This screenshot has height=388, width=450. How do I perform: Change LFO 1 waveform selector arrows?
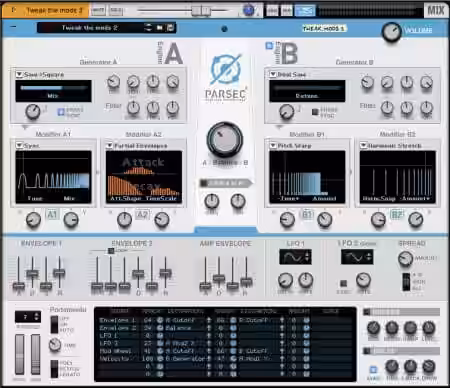pyautogui.click(x=307, y=257)
